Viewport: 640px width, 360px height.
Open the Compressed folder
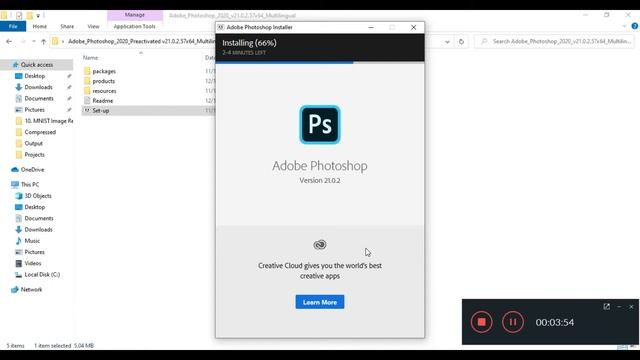(40, 132)
